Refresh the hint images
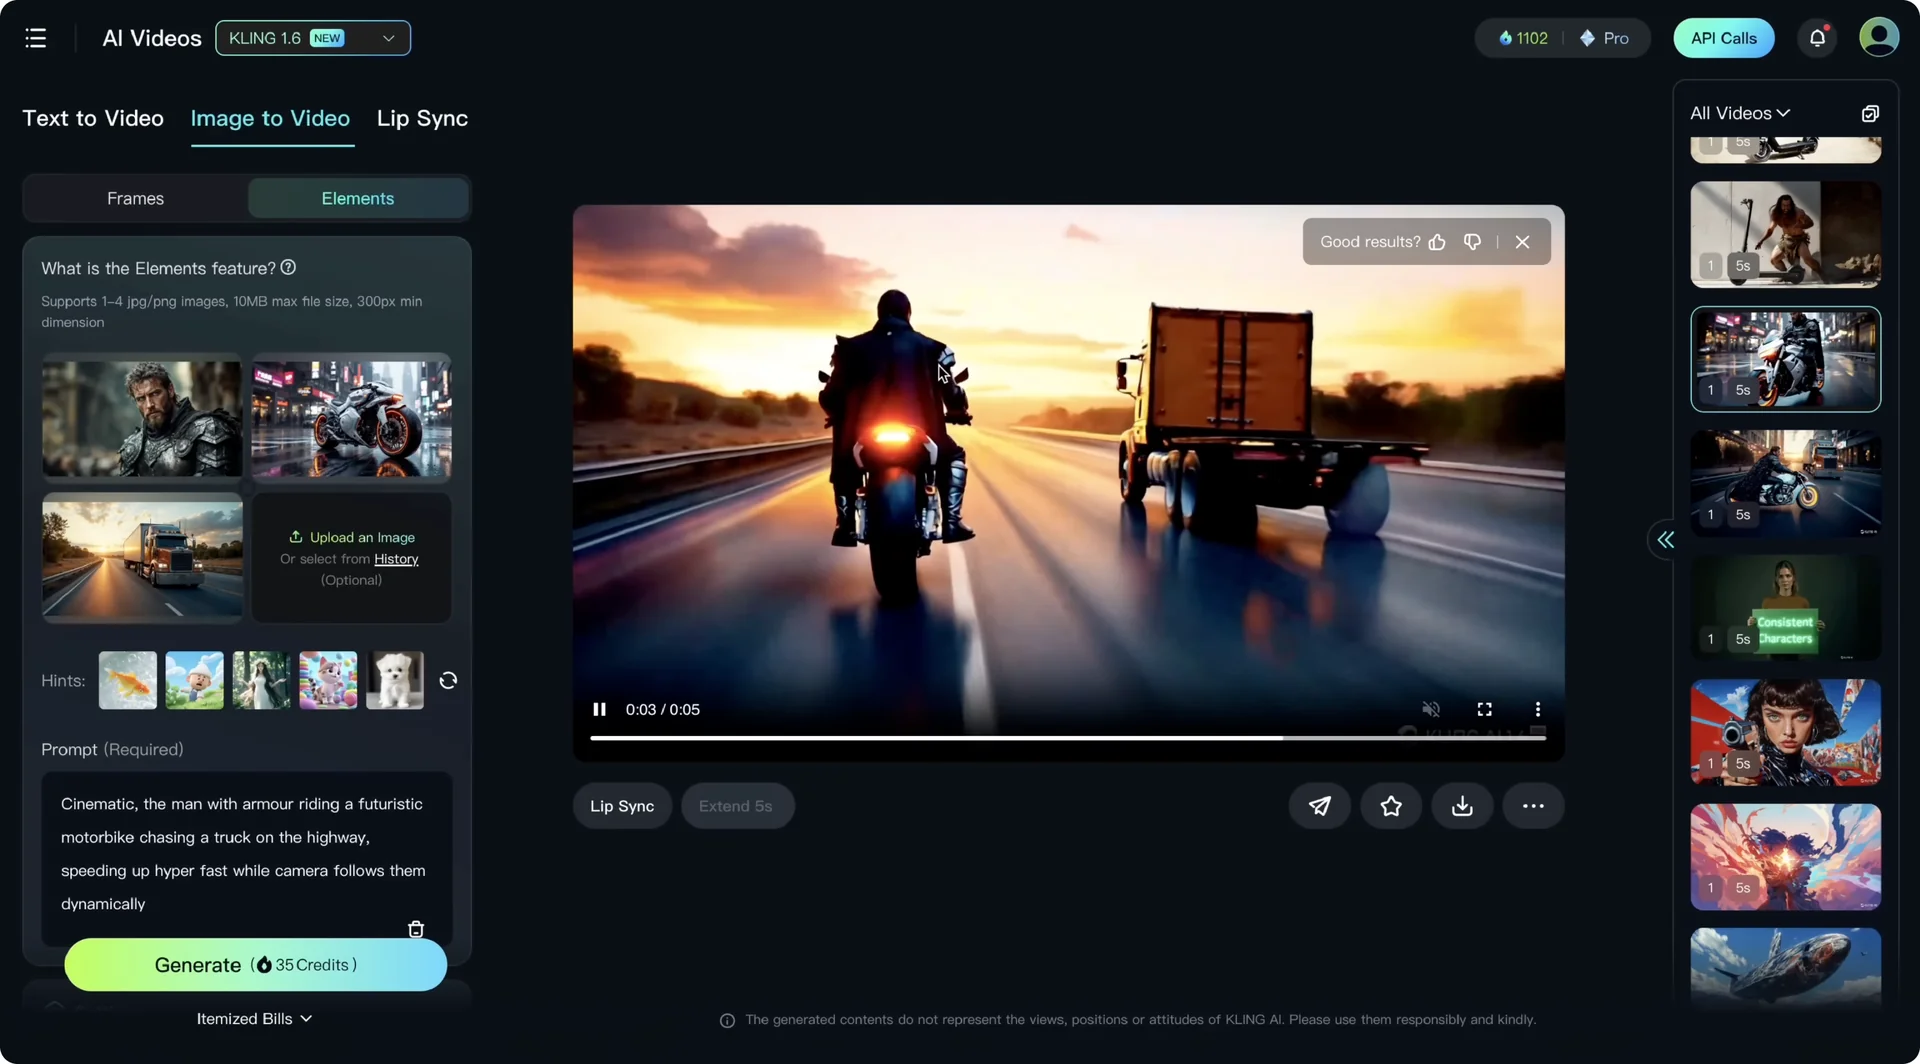Image resolution: width=1920 pixels, height=1064 pixels. (448, 680)
